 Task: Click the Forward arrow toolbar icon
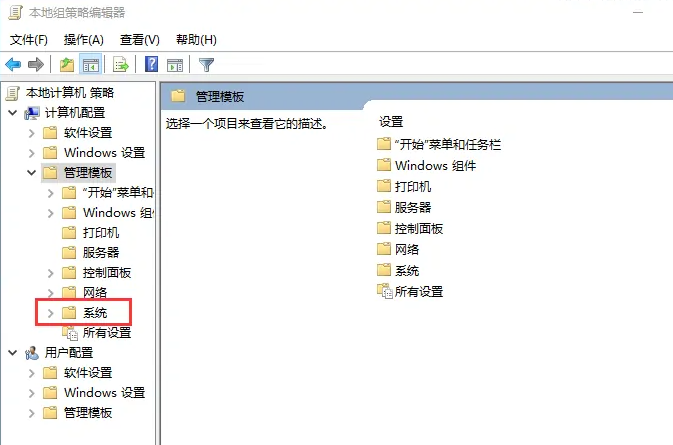click(x=36, y=65)
